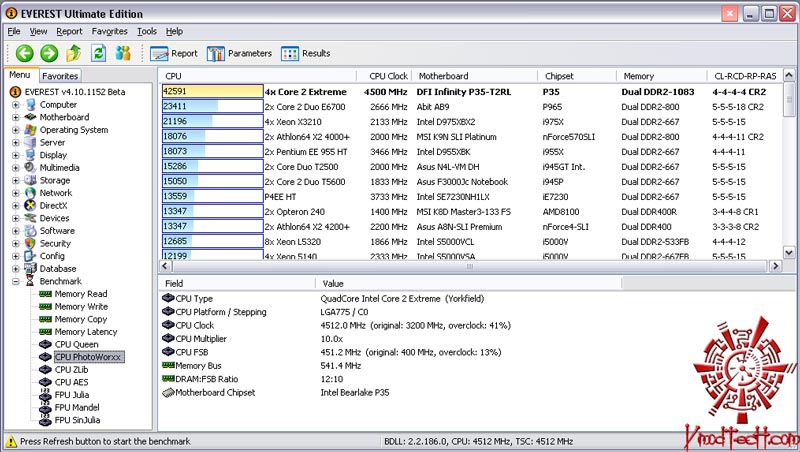Select FPU Julia benchmark
The image size is (800, 452).
point(72,395)
